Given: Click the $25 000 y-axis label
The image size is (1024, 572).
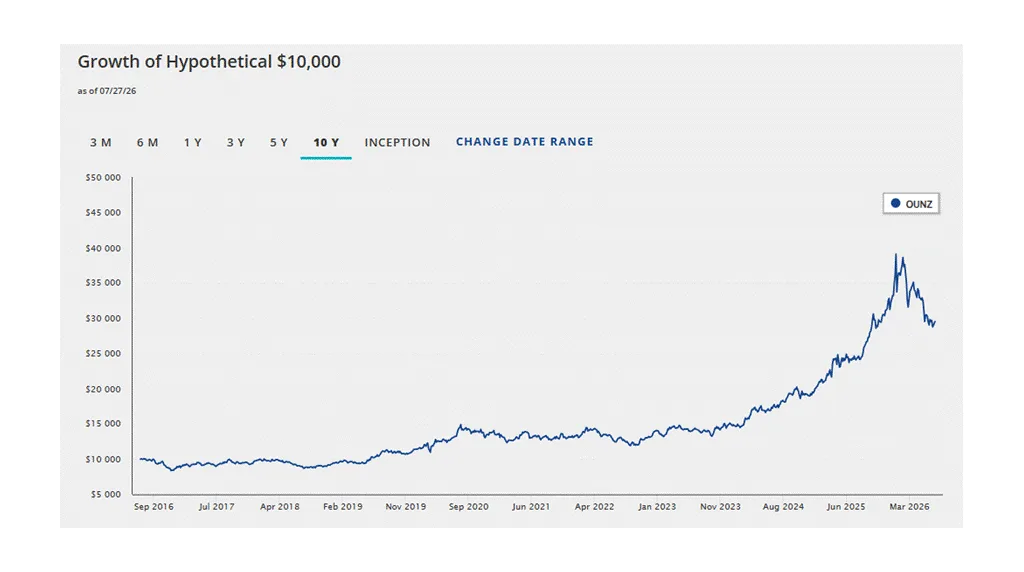Looking at the screenshot, I should coord(103,353).
